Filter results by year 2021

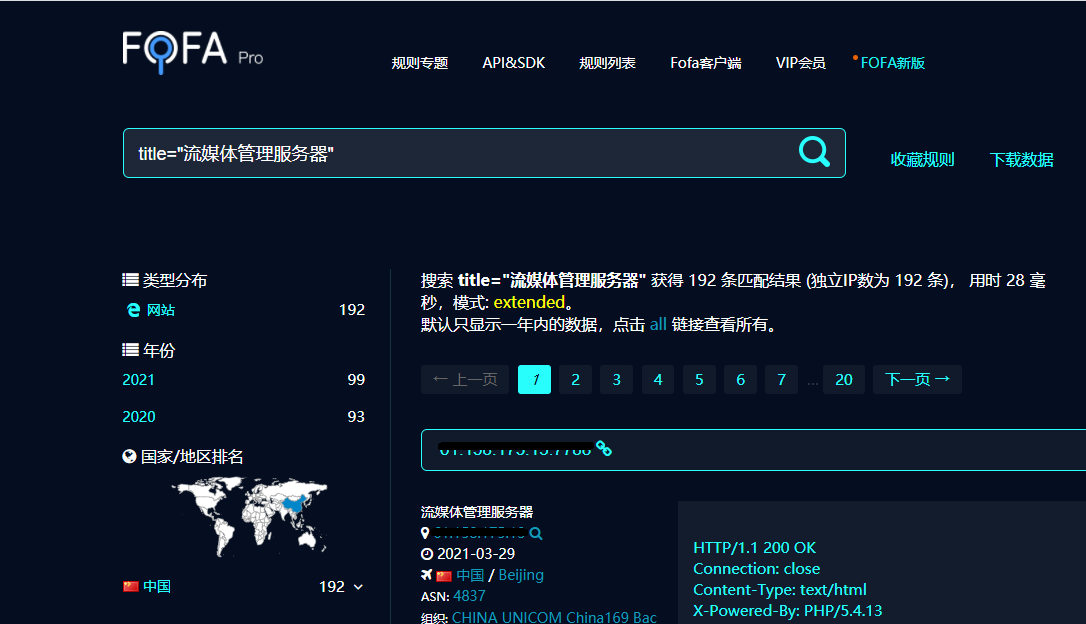139,380
